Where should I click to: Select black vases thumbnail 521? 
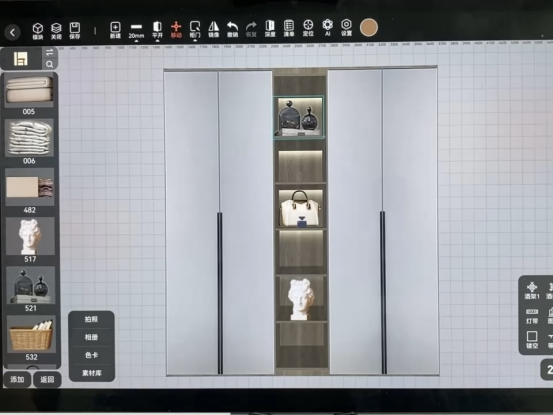click(x=30, y=285)
